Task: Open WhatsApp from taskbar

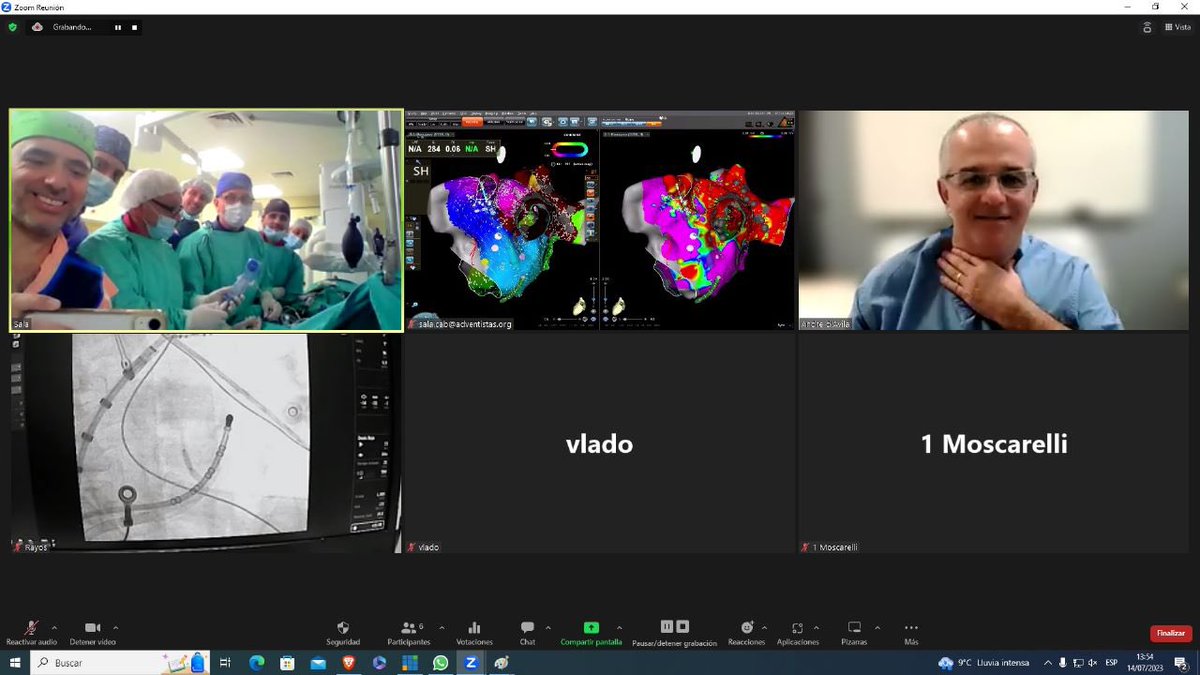Action: (440, 663)
